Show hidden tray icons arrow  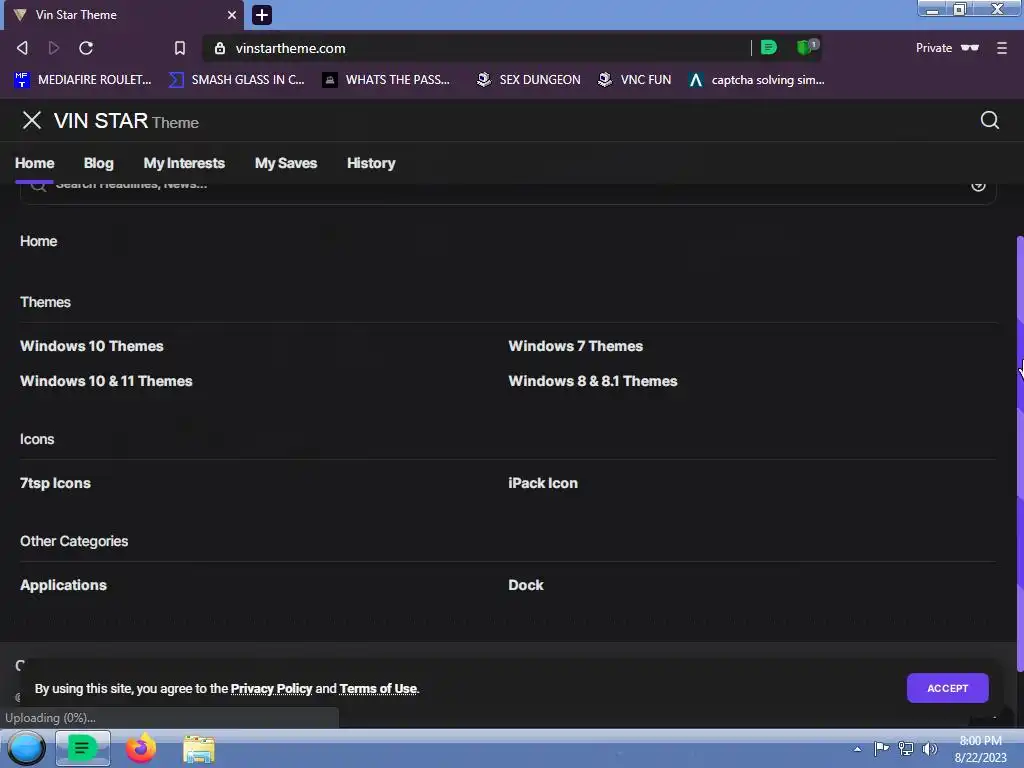point(857,749)
